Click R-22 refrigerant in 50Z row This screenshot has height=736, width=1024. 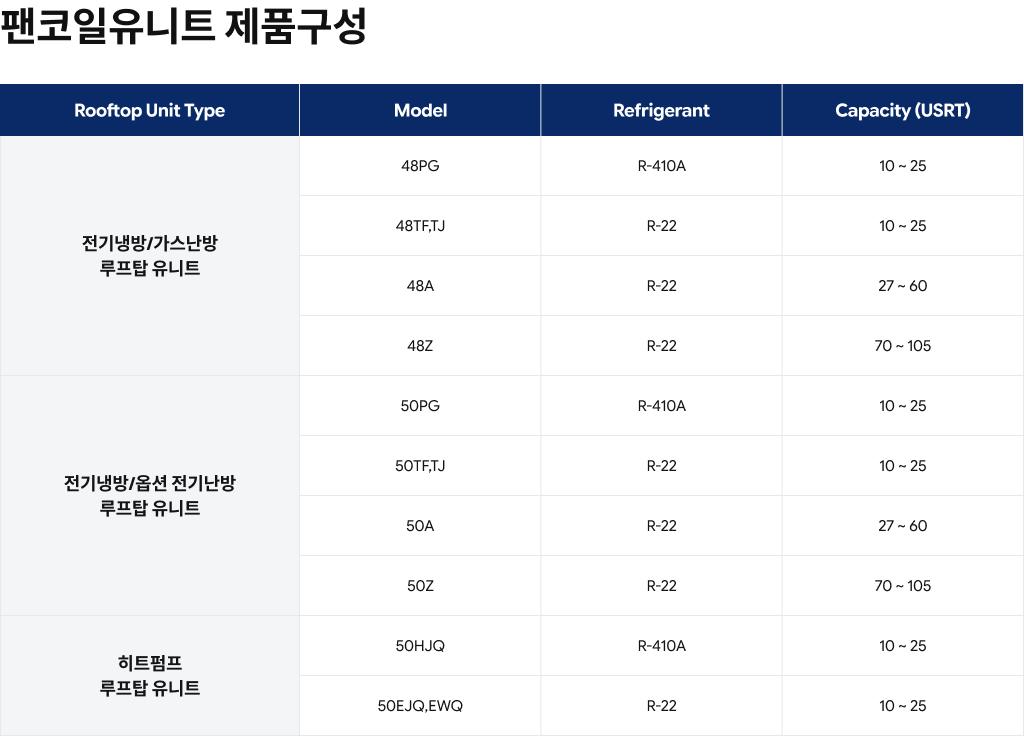661,586
